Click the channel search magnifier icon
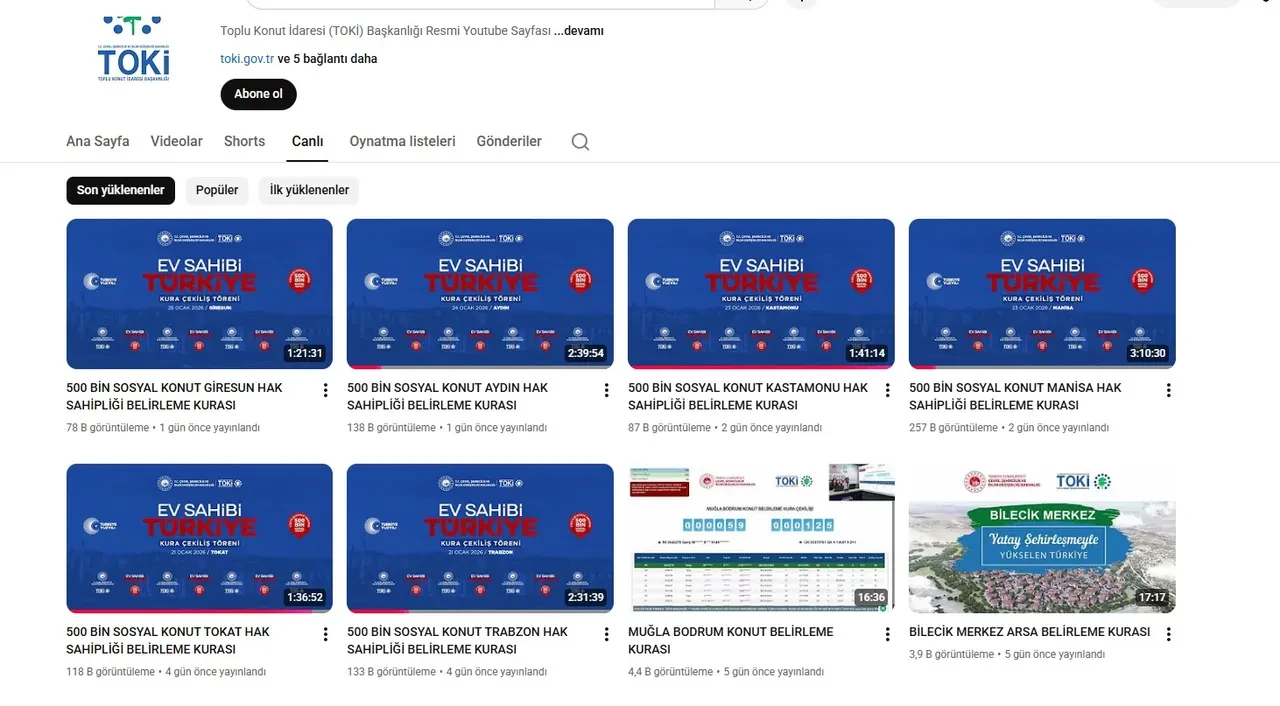 tap(580, 142)
